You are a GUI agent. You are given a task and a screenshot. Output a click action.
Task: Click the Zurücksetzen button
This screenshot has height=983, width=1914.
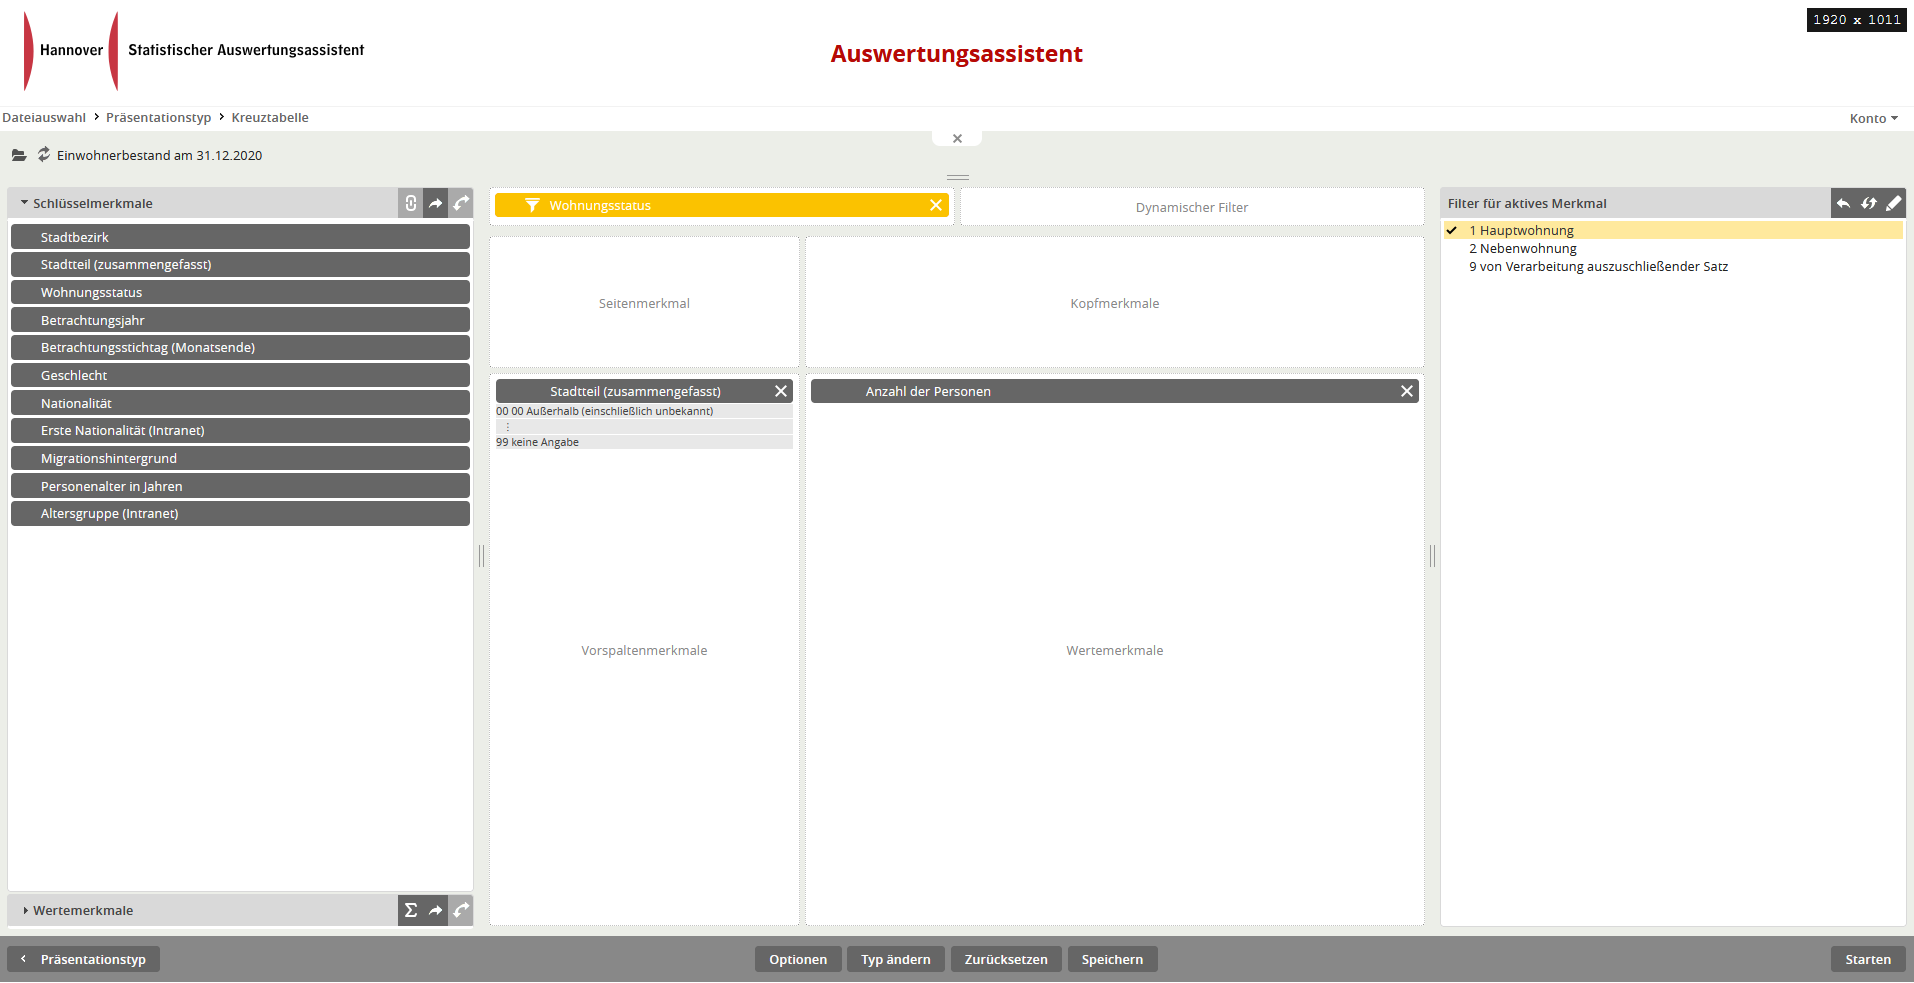point(1005,959)
